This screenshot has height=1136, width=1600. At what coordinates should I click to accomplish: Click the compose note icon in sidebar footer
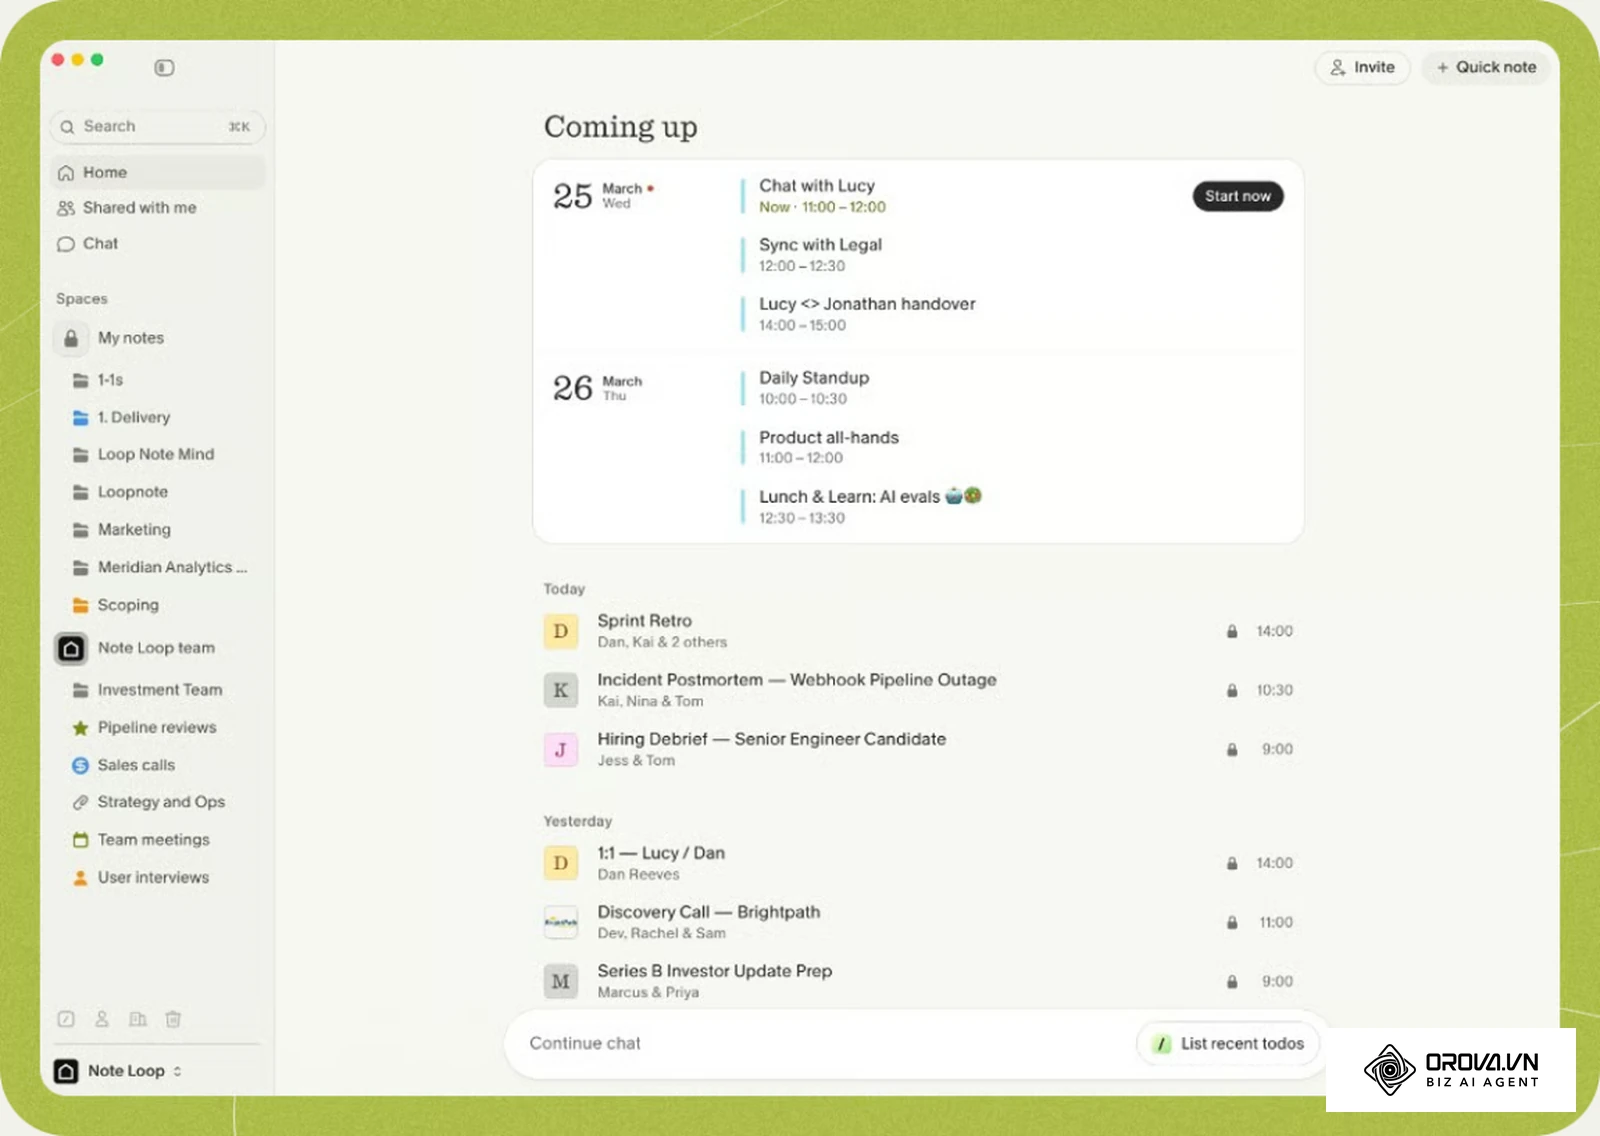[x=66, y=1019]
